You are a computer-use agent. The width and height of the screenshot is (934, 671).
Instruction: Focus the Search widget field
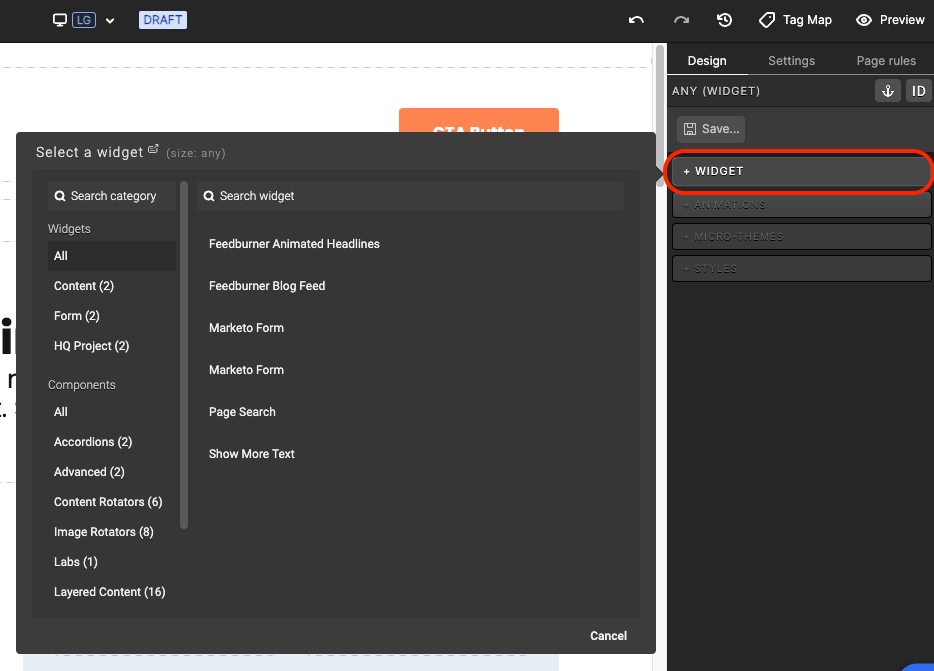(410, 196)
